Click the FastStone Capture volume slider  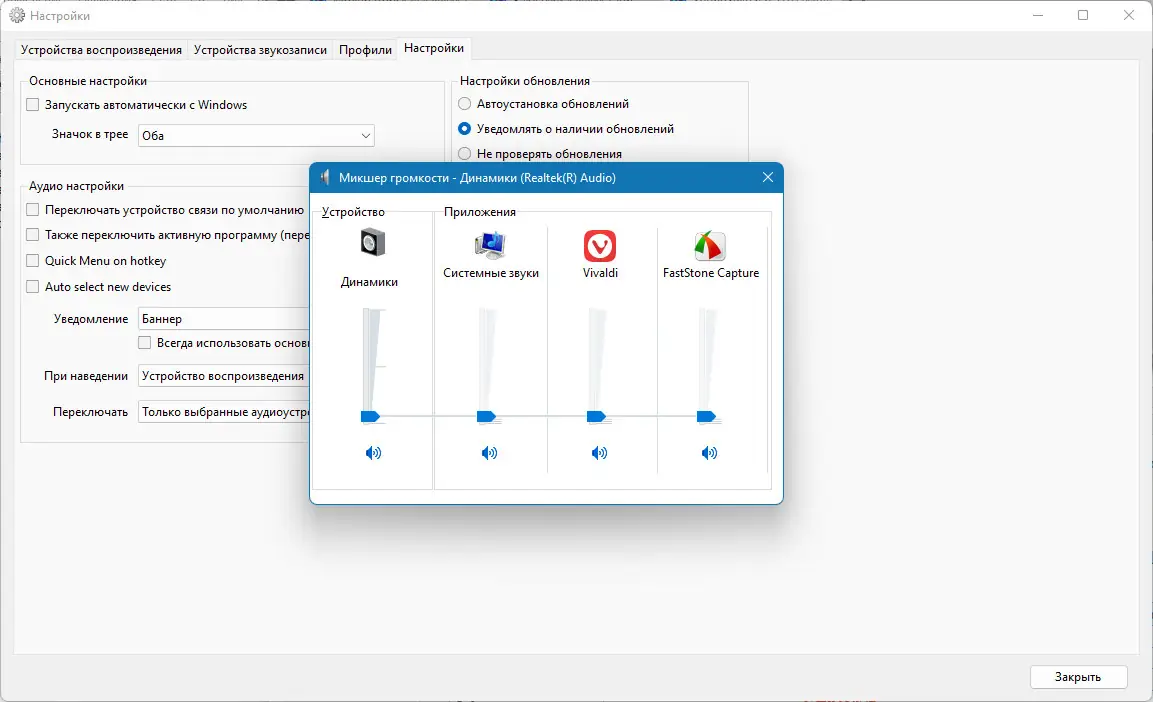[x=707, y=417]
